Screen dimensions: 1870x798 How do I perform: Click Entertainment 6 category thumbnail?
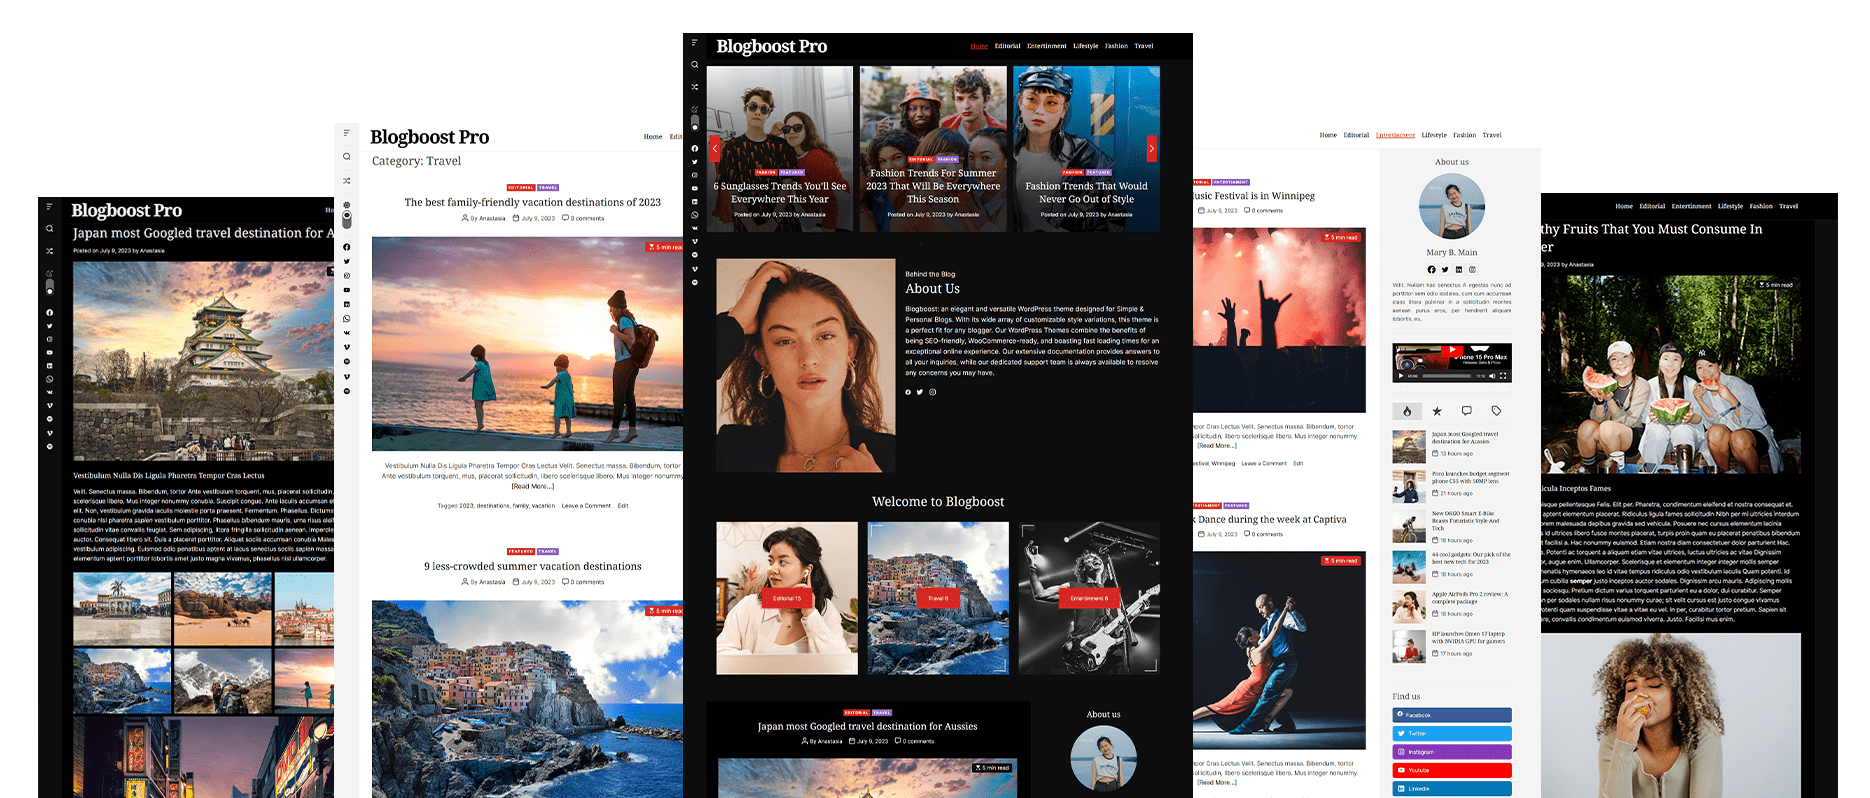(1089, 598)
